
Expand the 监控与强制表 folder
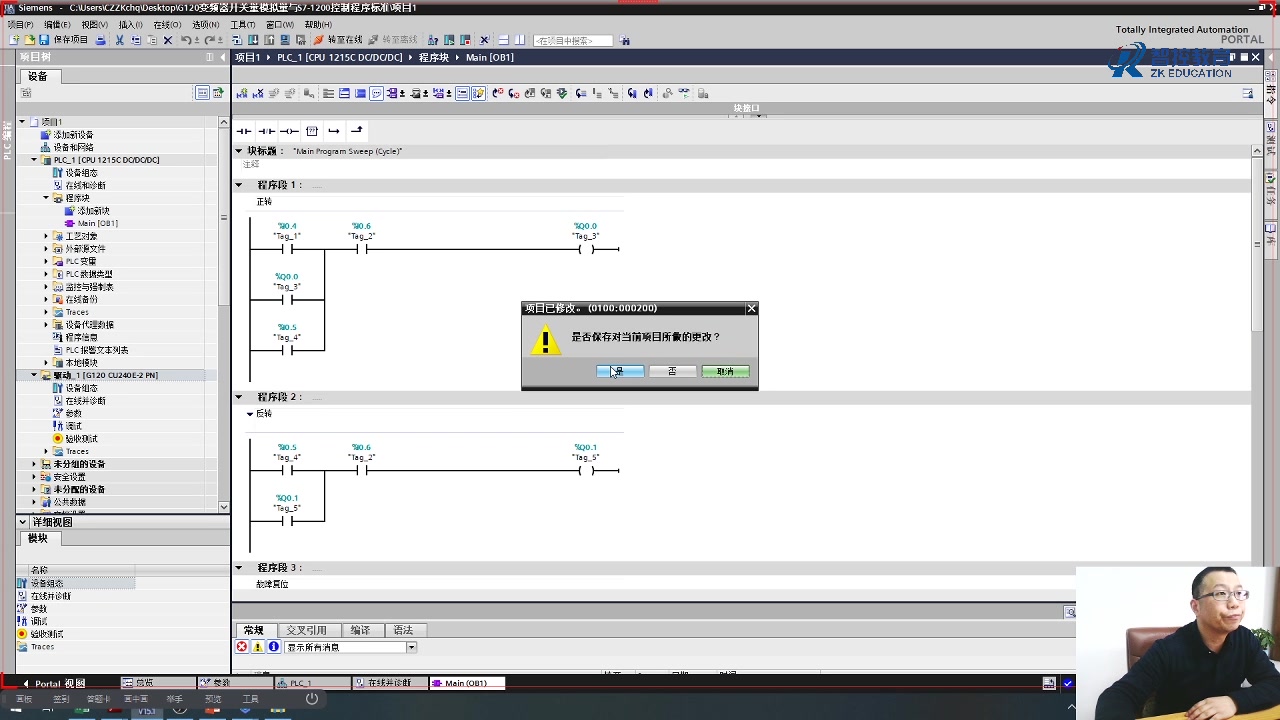point(46,287)
